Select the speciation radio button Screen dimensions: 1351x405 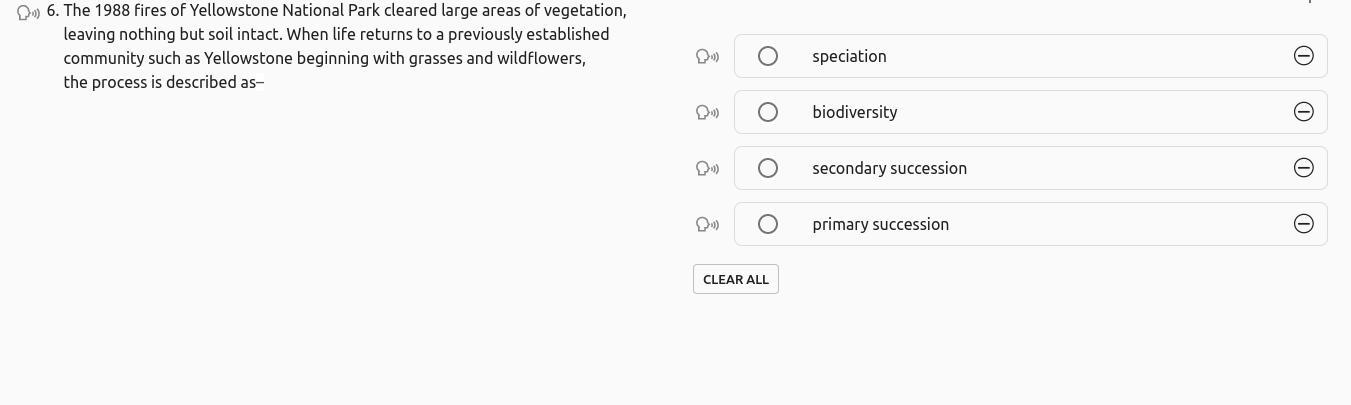tap(768, 56)
